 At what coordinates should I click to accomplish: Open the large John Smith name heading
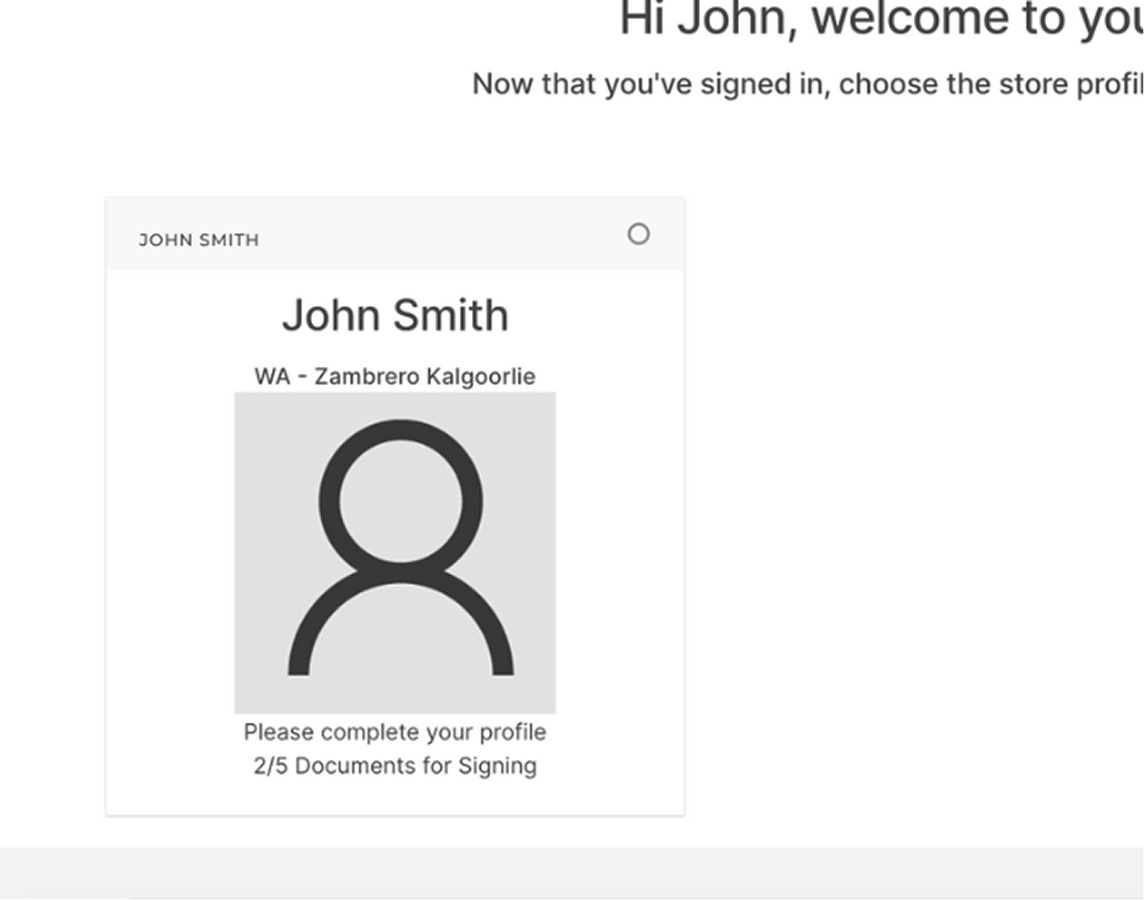pos(395,316)
